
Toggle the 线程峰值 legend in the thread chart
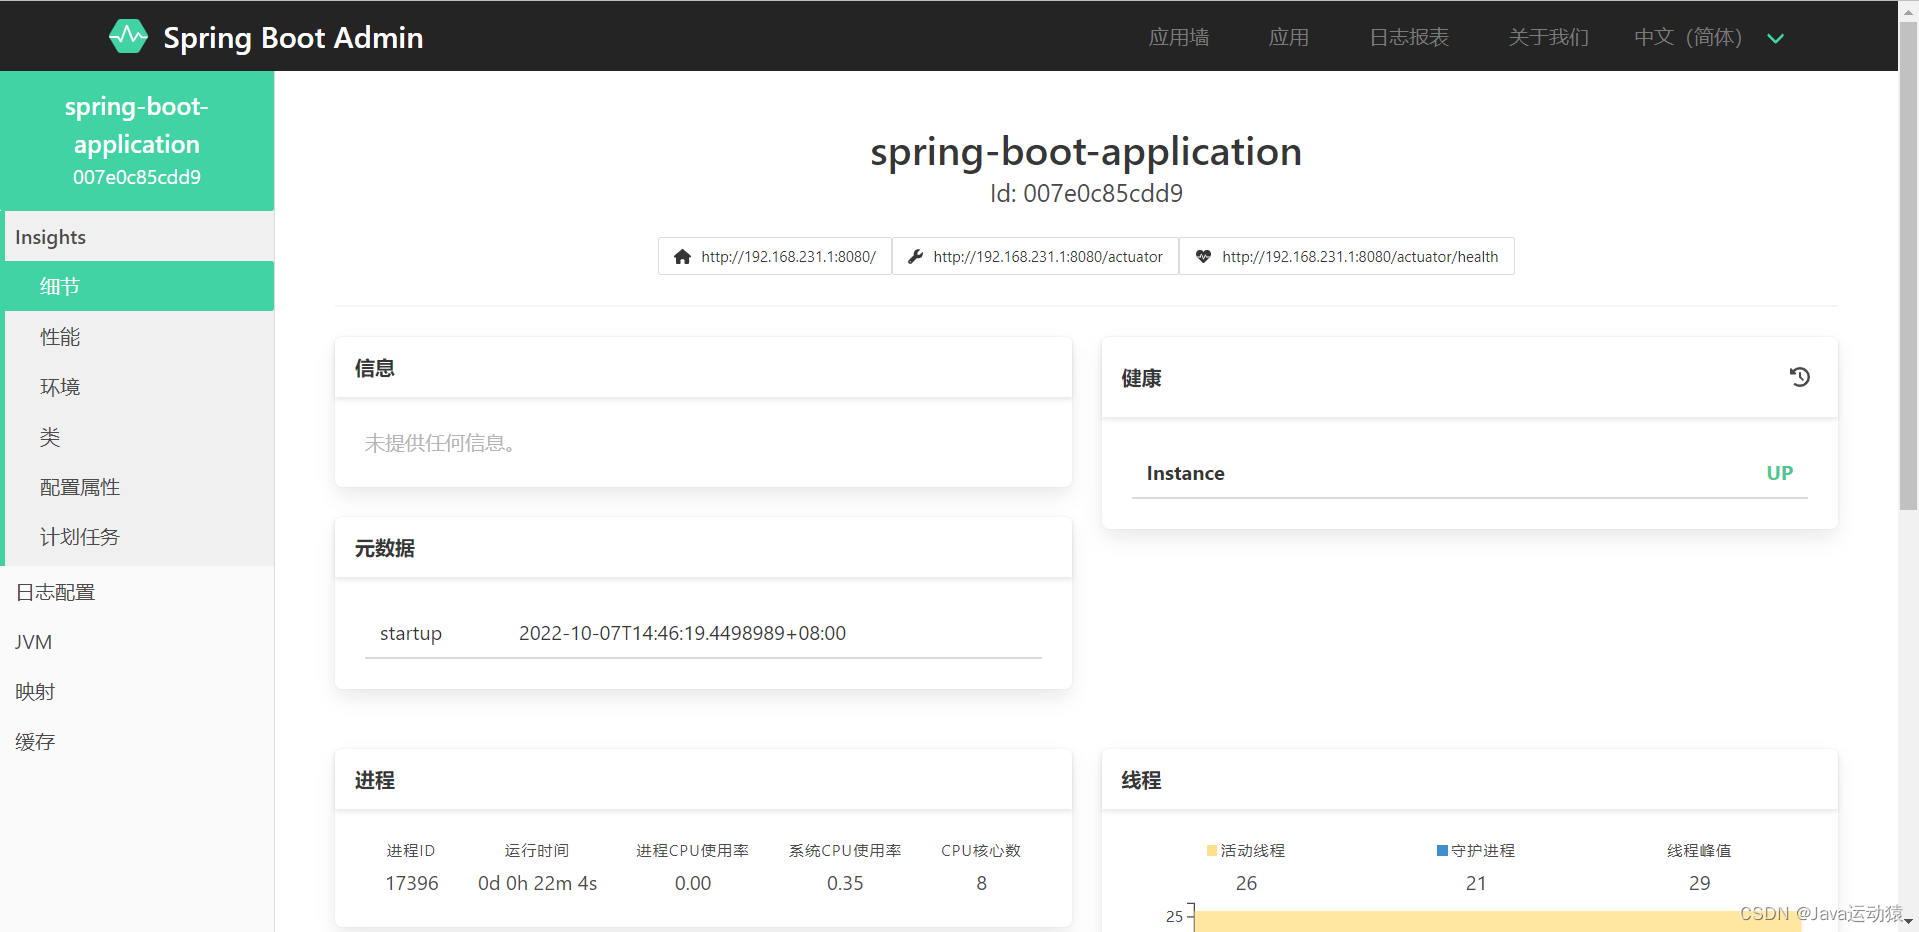click(1699, 850)
